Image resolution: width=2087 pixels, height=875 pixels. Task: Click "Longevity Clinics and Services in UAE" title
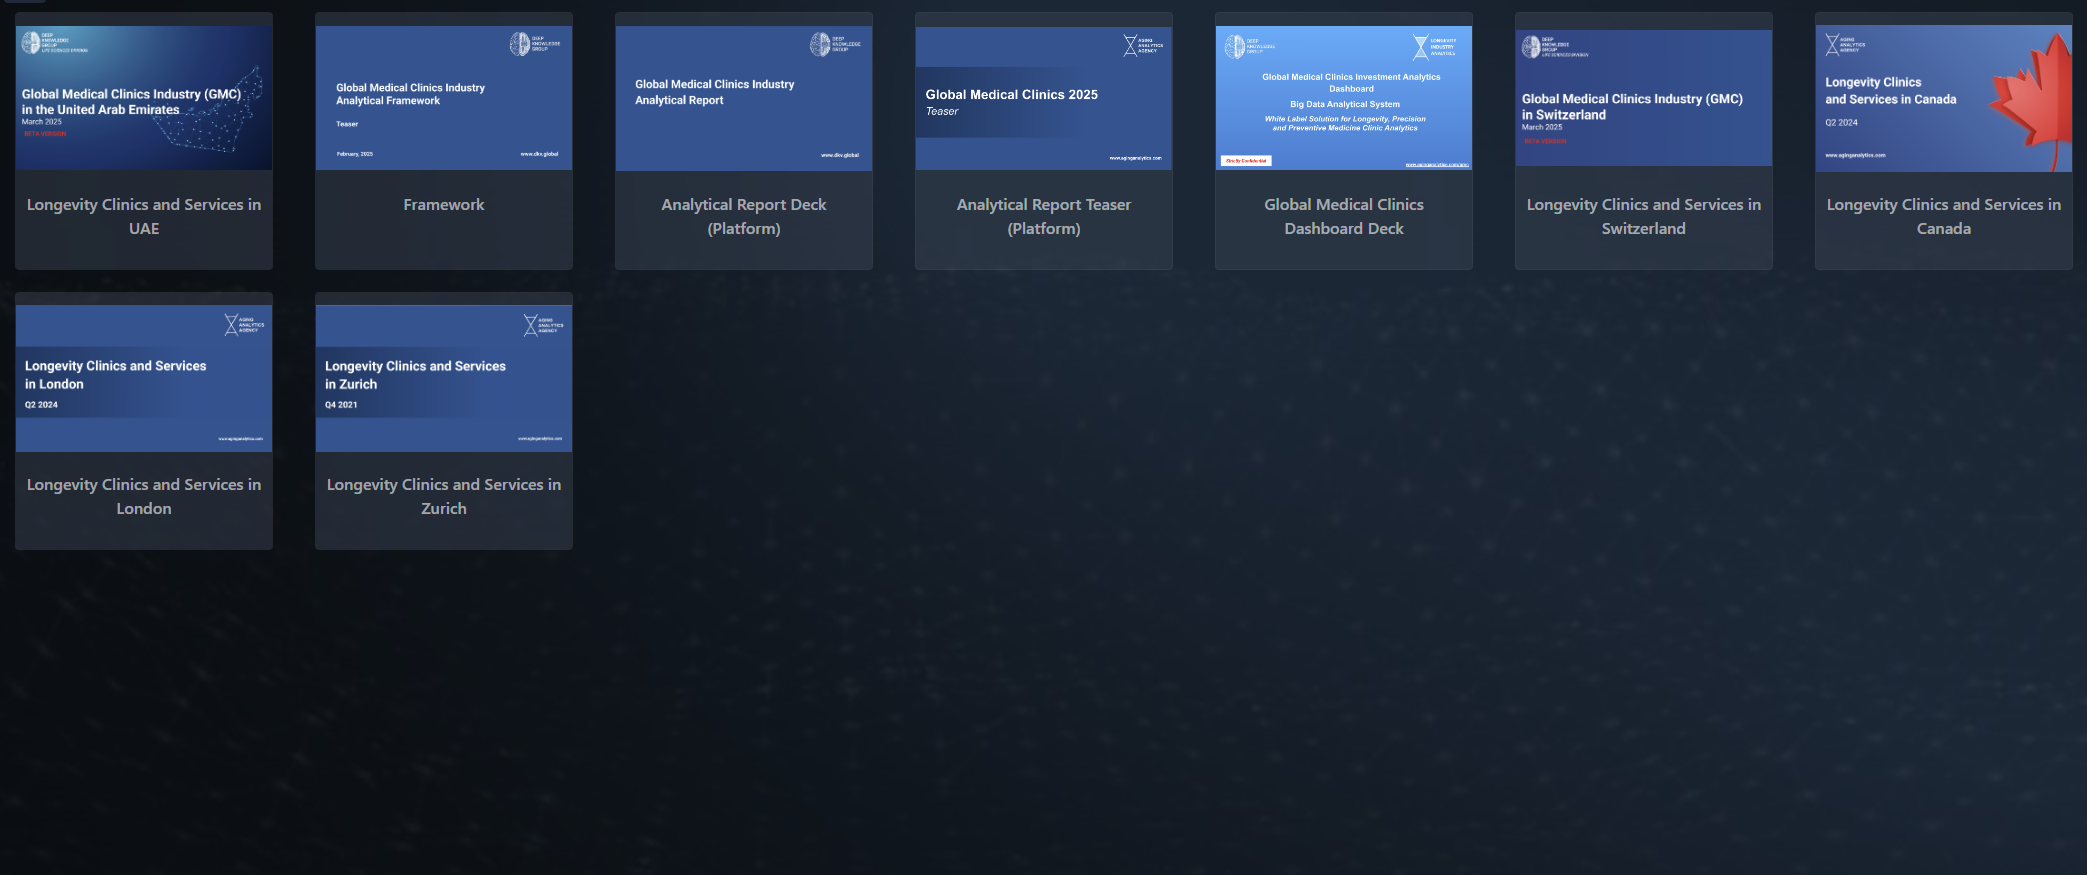coord(144,216)
